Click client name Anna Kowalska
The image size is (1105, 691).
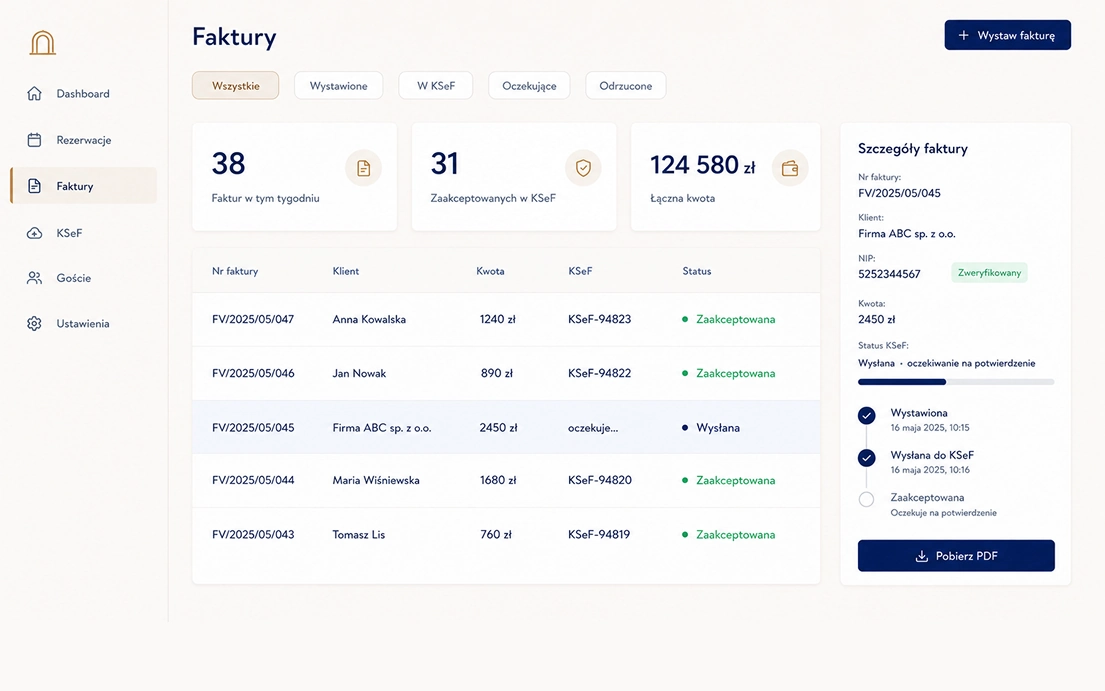[369, 319]
